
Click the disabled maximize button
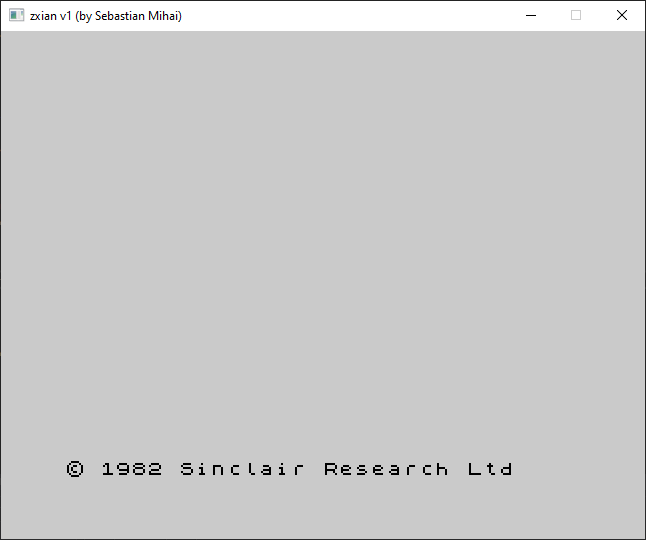tap(576, 16)
